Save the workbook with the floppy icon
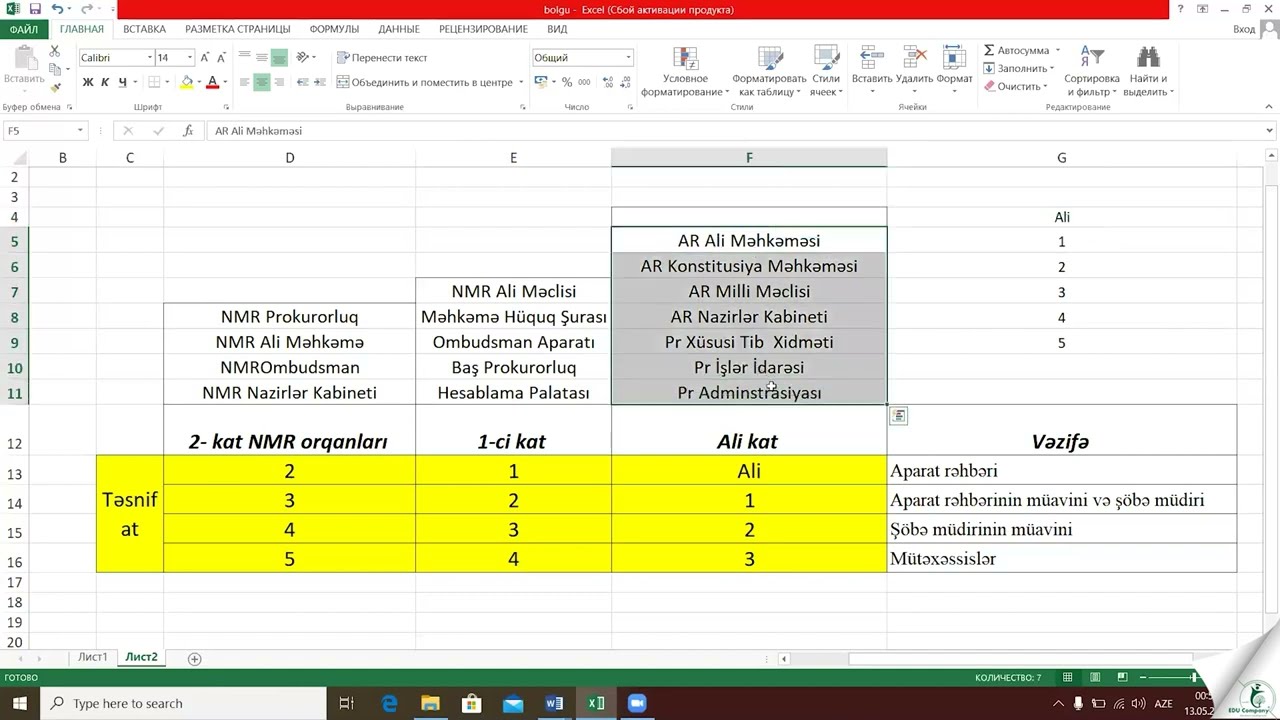The height and width of the screenshot is (720, 1280). point(37,9)
